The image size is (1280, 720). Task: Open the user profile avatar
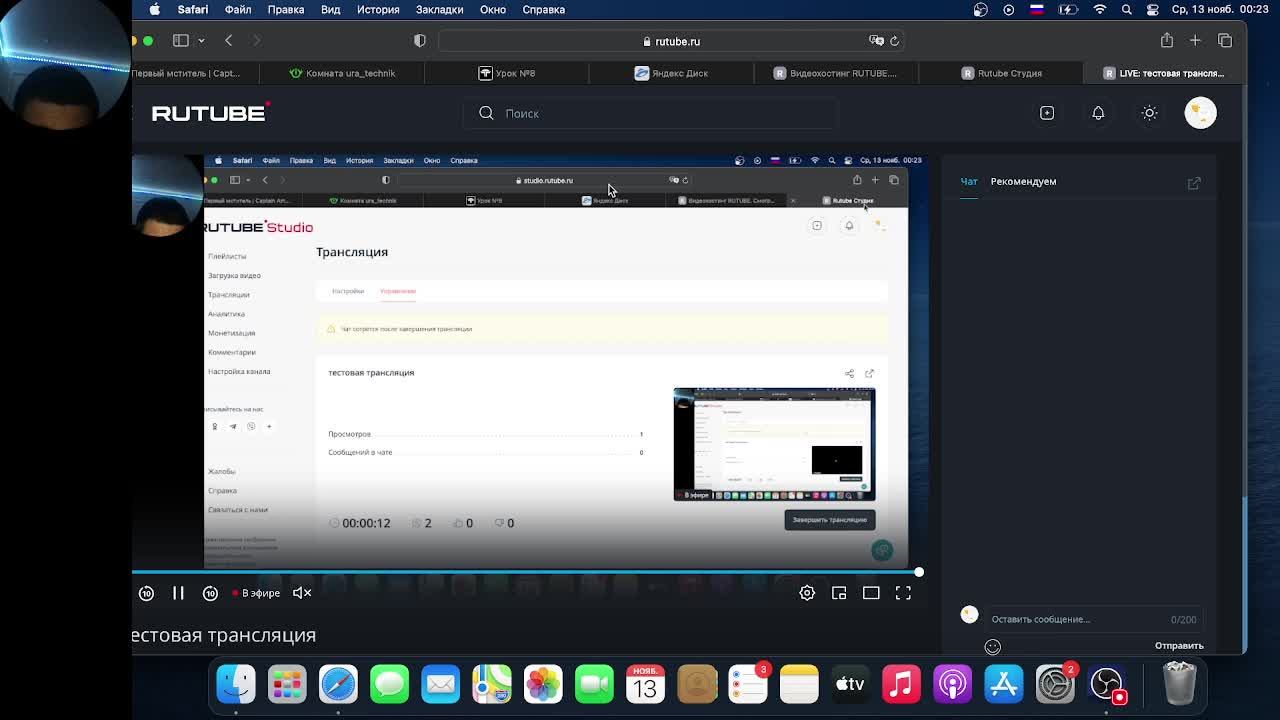coord(1200,113)
